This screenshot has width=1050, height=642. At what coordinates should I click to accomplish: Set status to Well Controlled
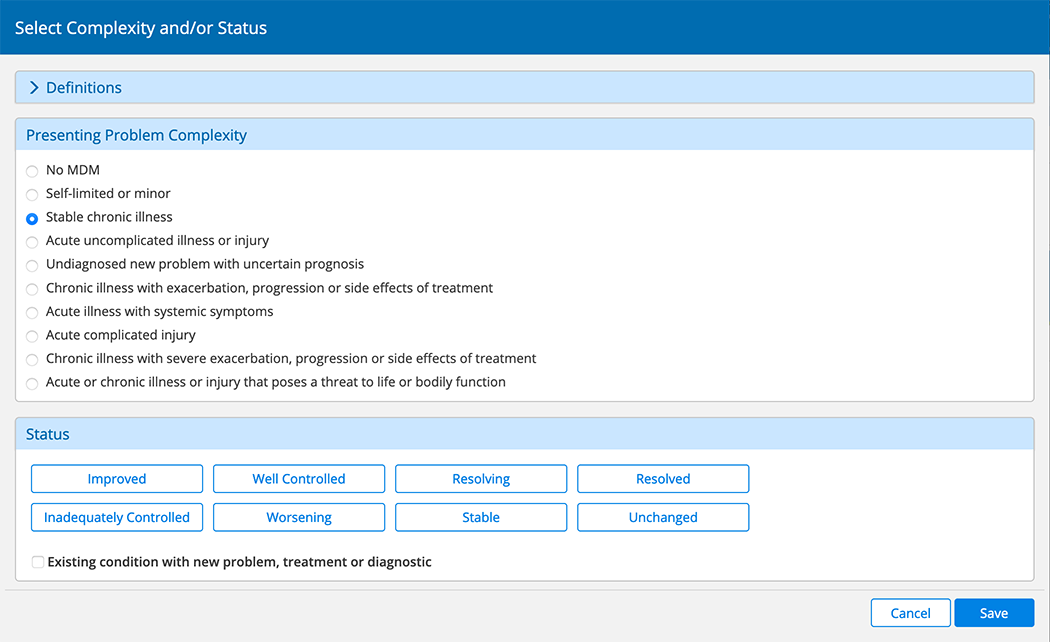click(x=299, y=479)
